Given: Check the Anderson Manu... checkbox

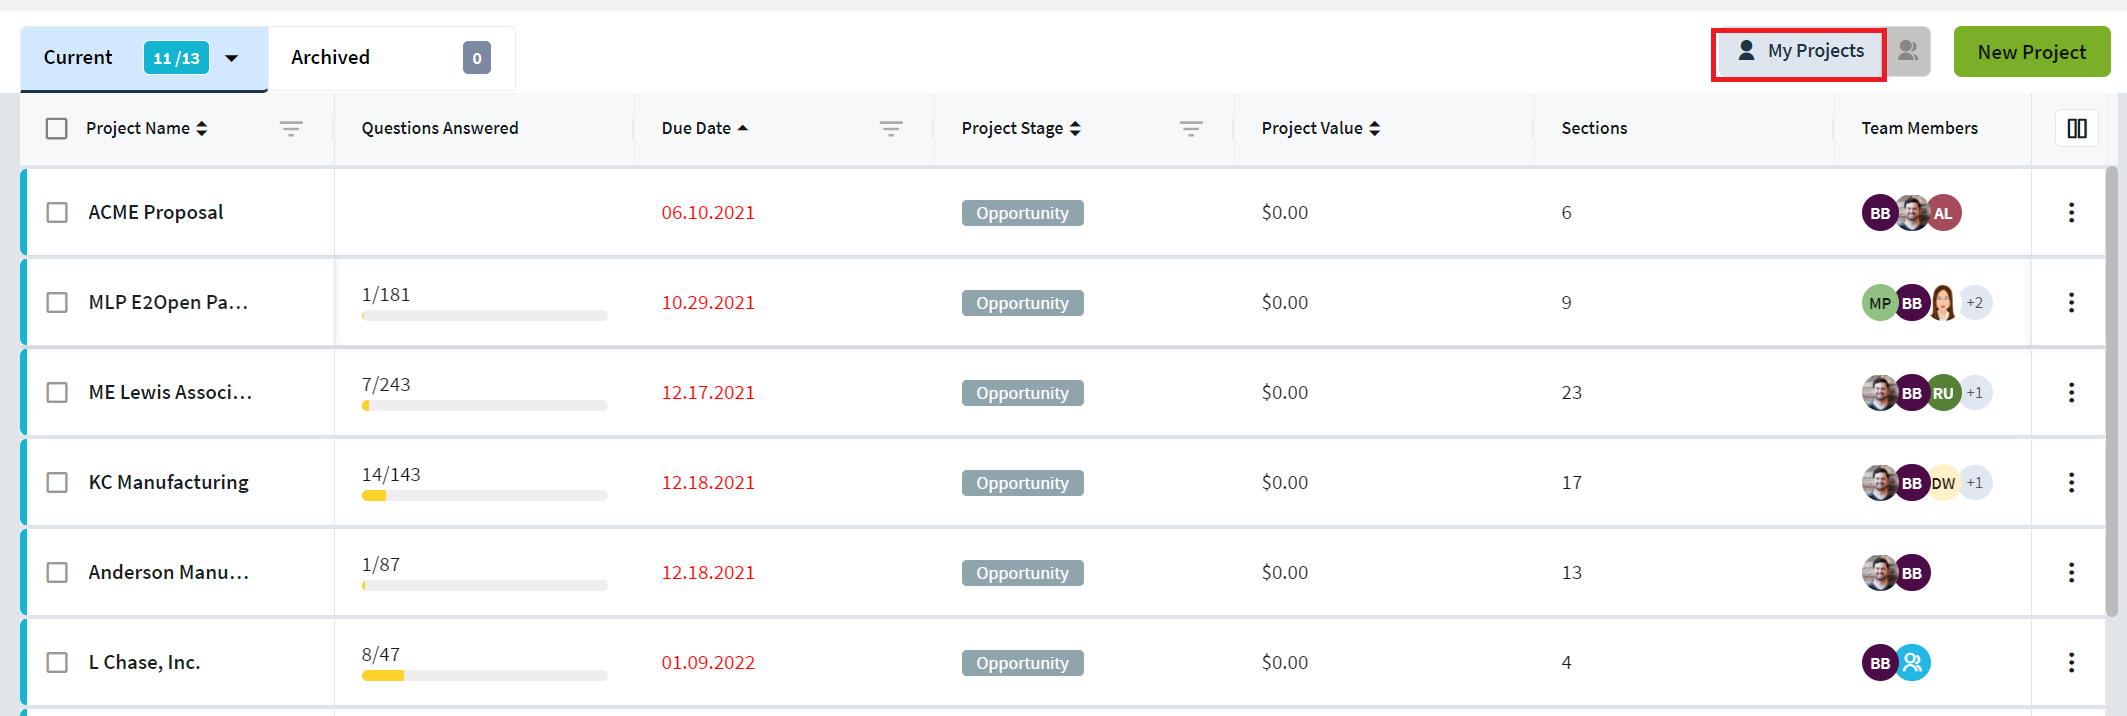Looking at the screenshot, I should [x=57, y=572].
